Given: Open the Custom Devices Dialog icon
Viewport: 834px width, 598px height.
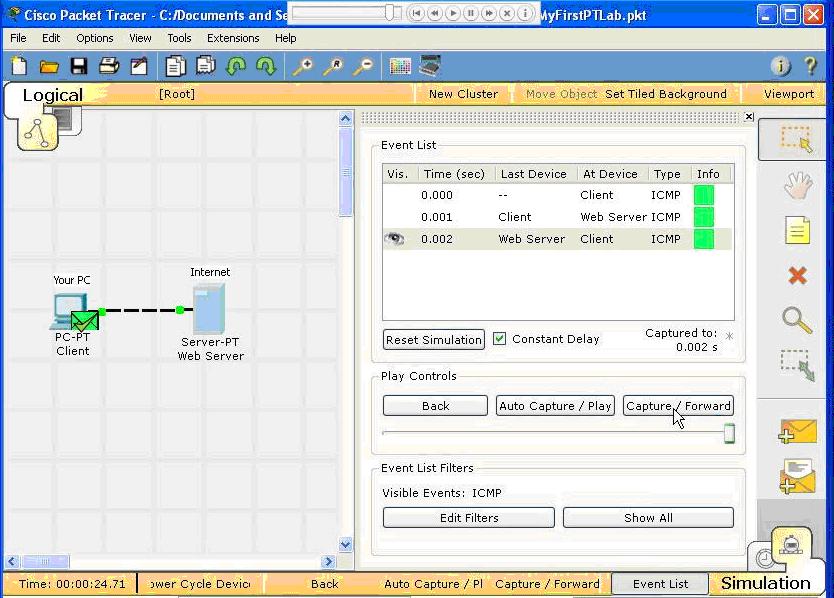Looking at the screenshot, I should (430, 65).
